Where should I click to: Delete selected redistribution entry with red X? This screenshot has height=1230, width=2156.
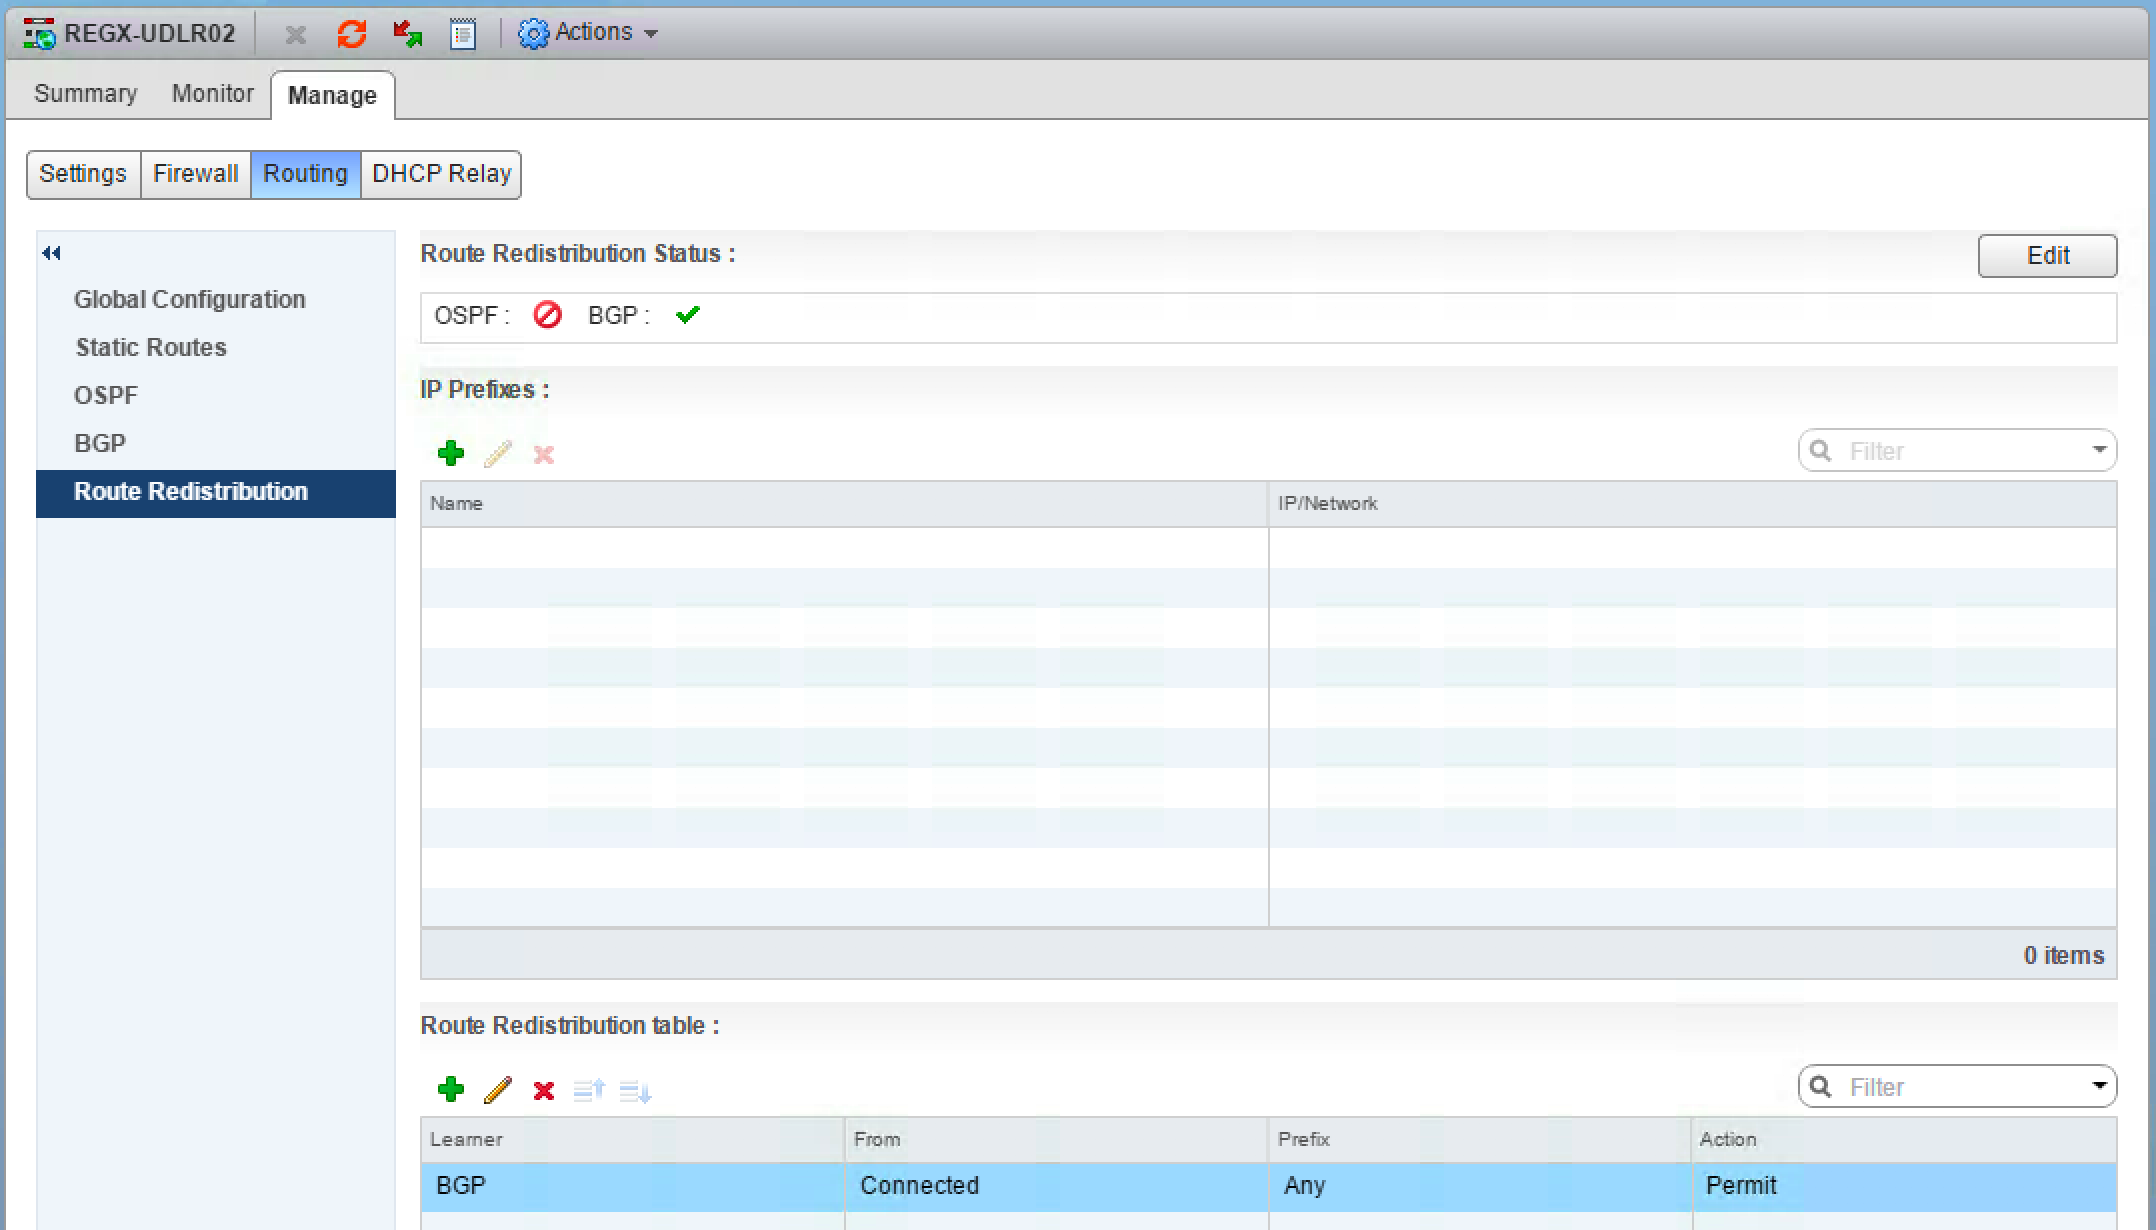pyautogui.click(x=543, y=1090)
